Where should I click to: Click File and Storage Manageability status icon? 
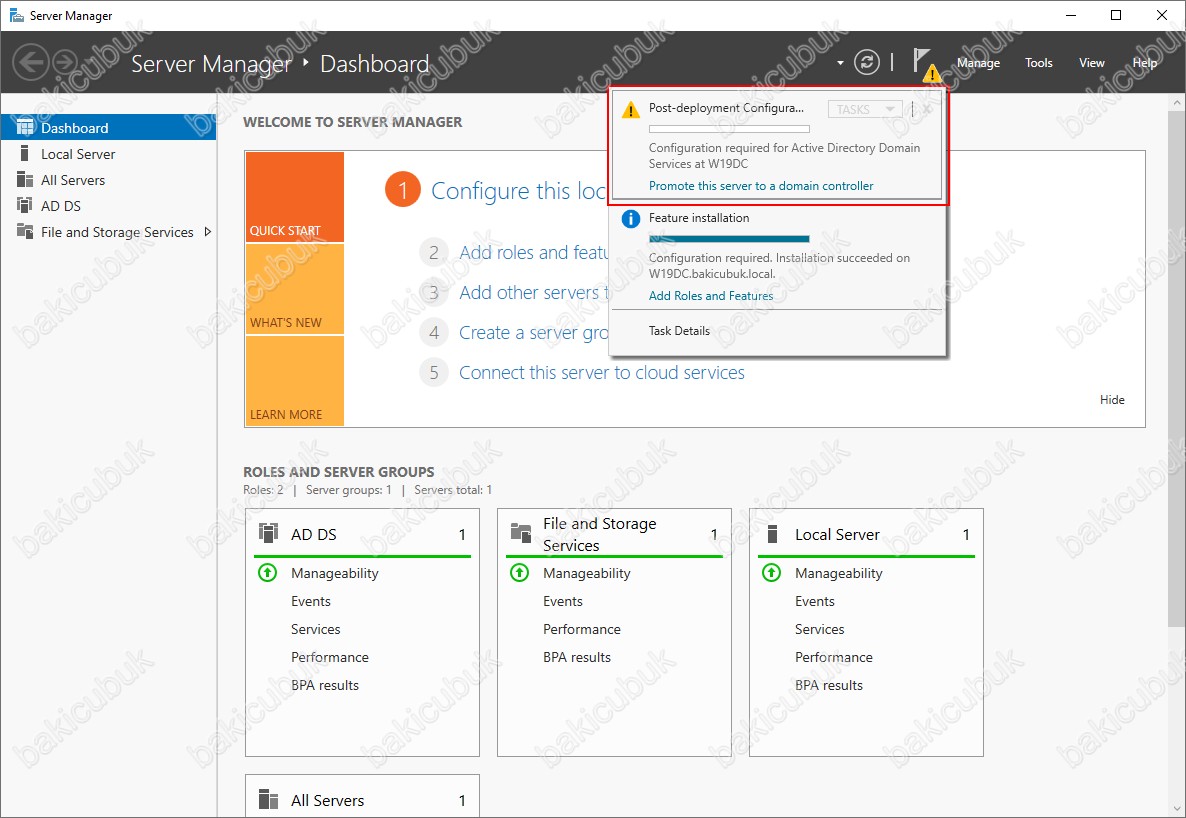tap(520, 573)
